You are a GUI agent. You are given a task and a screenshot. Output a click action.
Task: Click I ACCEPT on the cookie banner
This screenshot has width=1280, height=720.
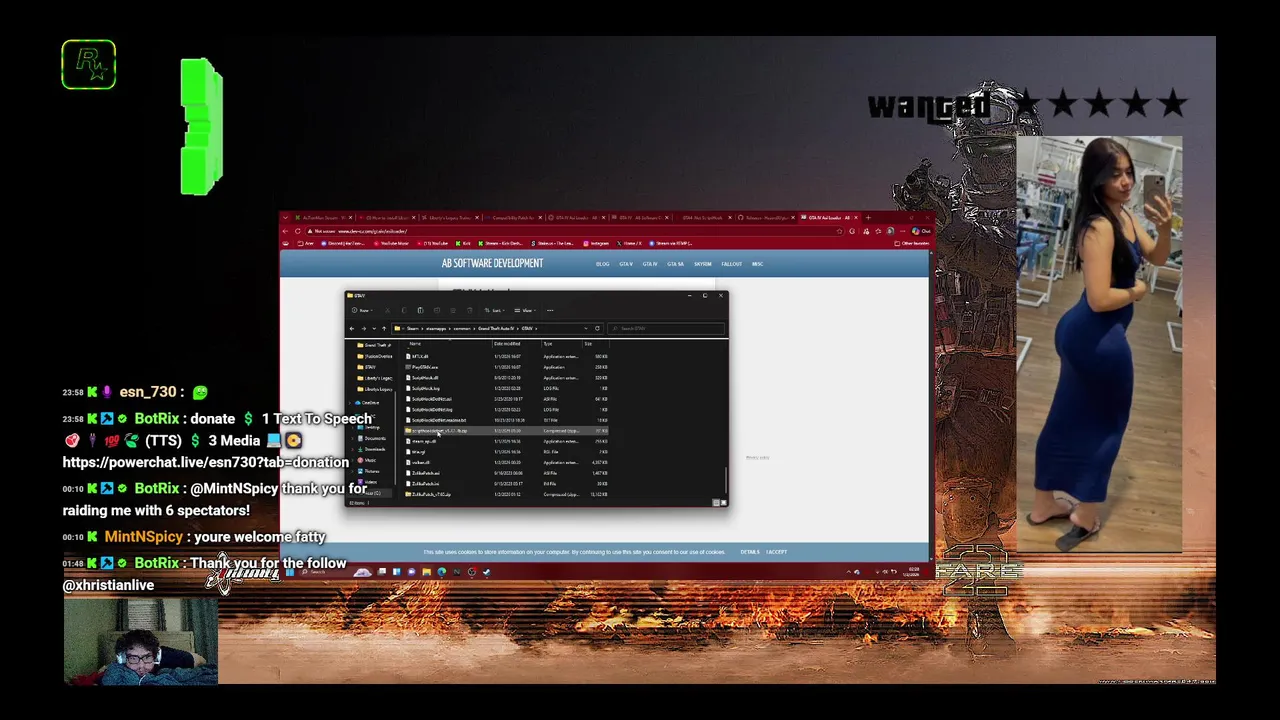777,552
